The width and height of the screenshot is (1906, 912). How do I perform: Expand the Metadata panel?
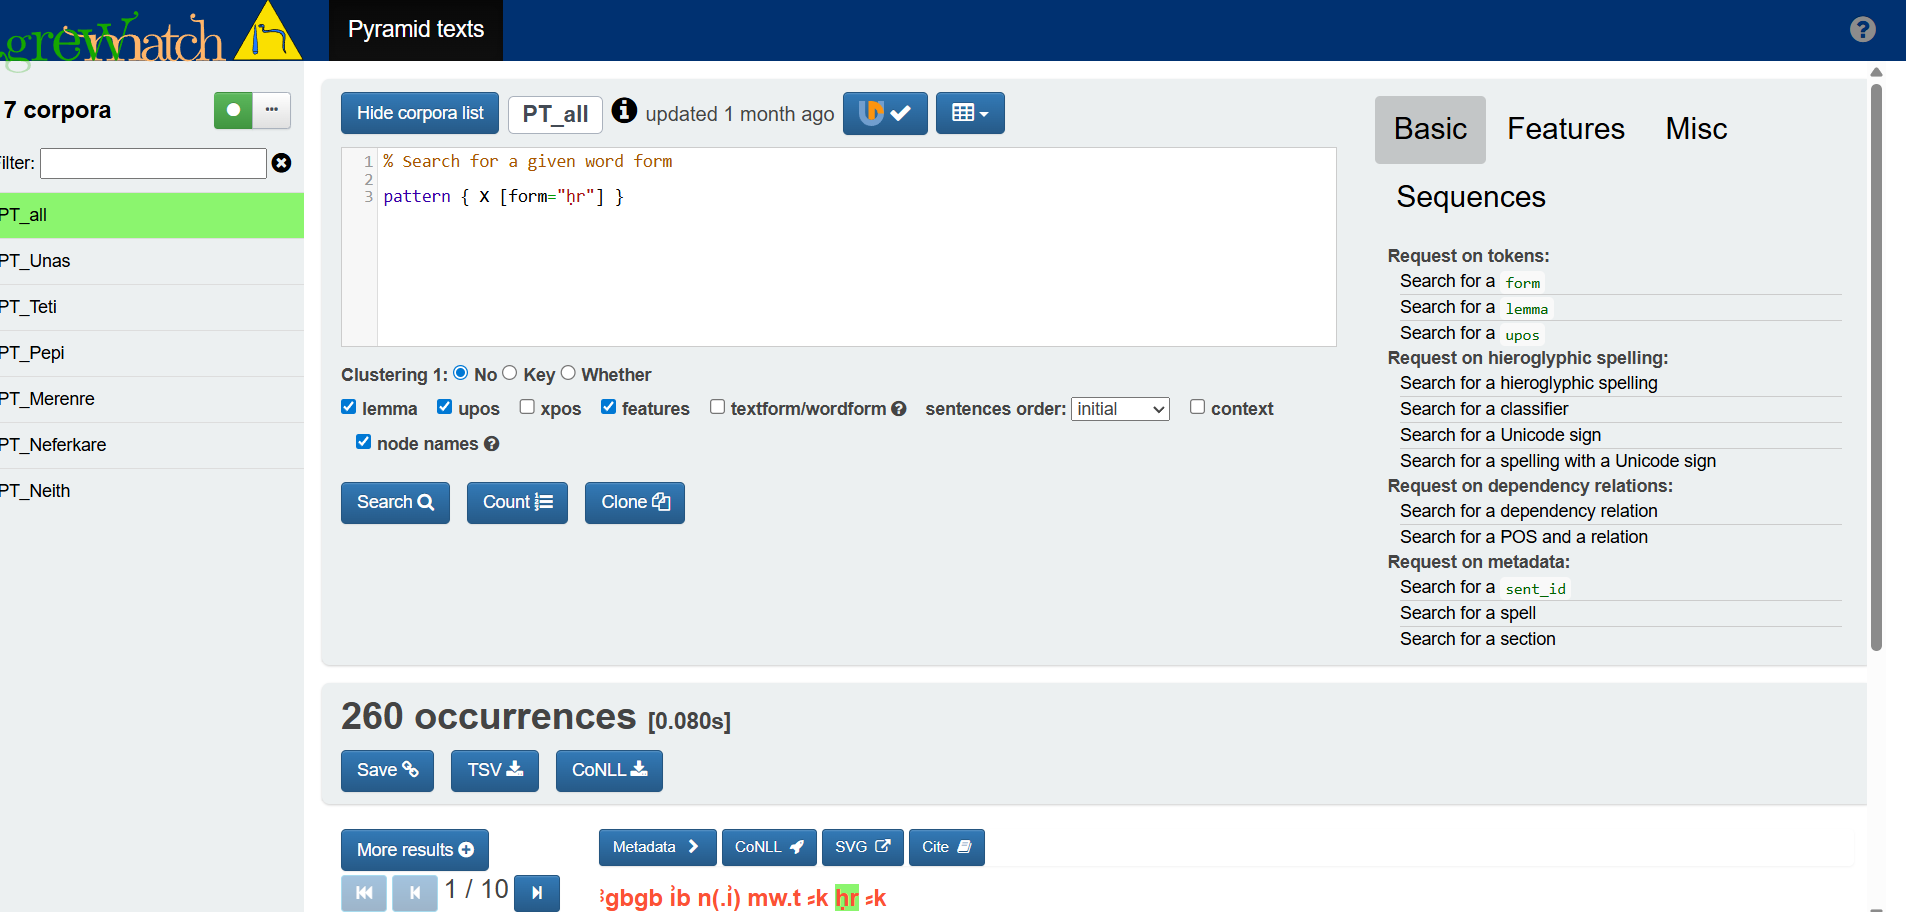point(656,847)
